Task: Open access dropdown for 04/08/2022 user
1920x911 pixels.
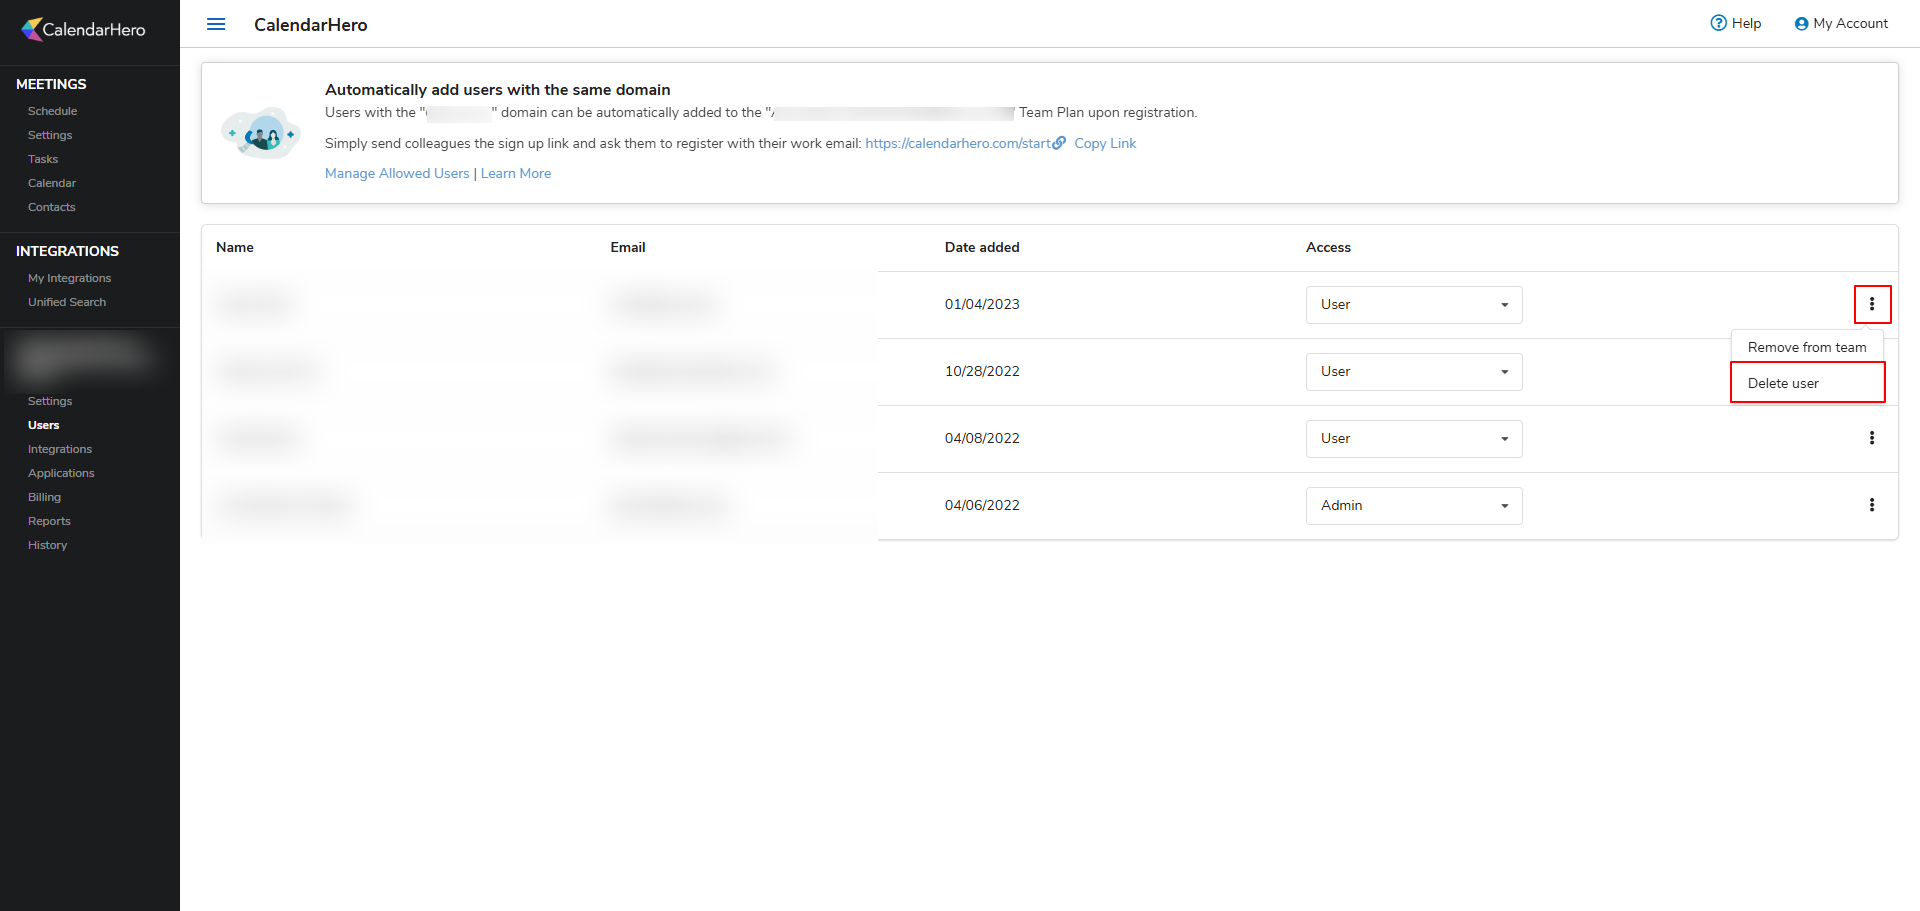Action: coord(1414,439)
